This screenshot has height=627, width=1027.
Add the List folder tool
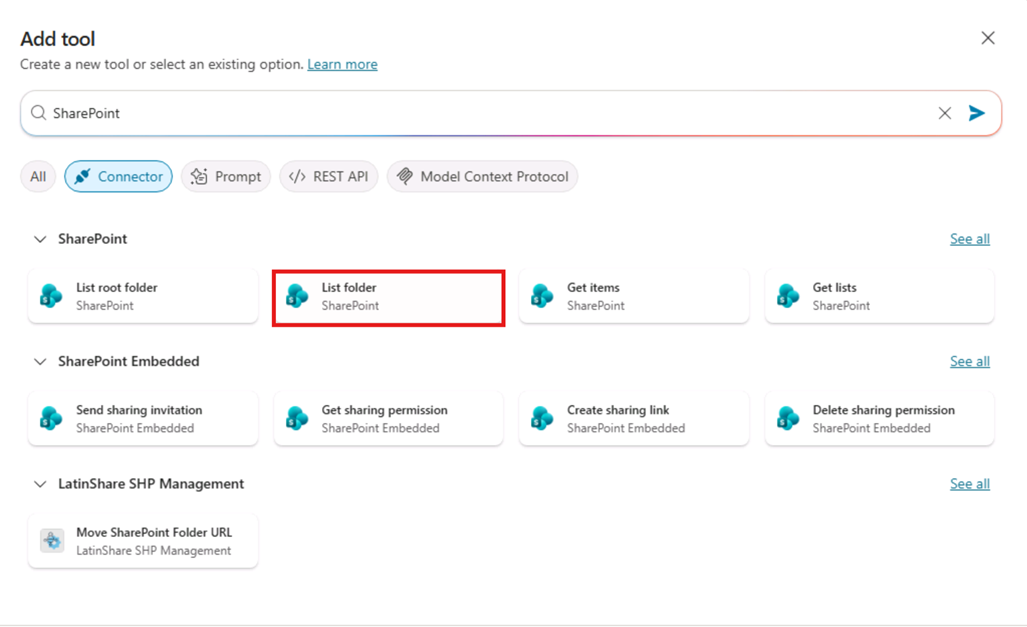coord(388,296)
